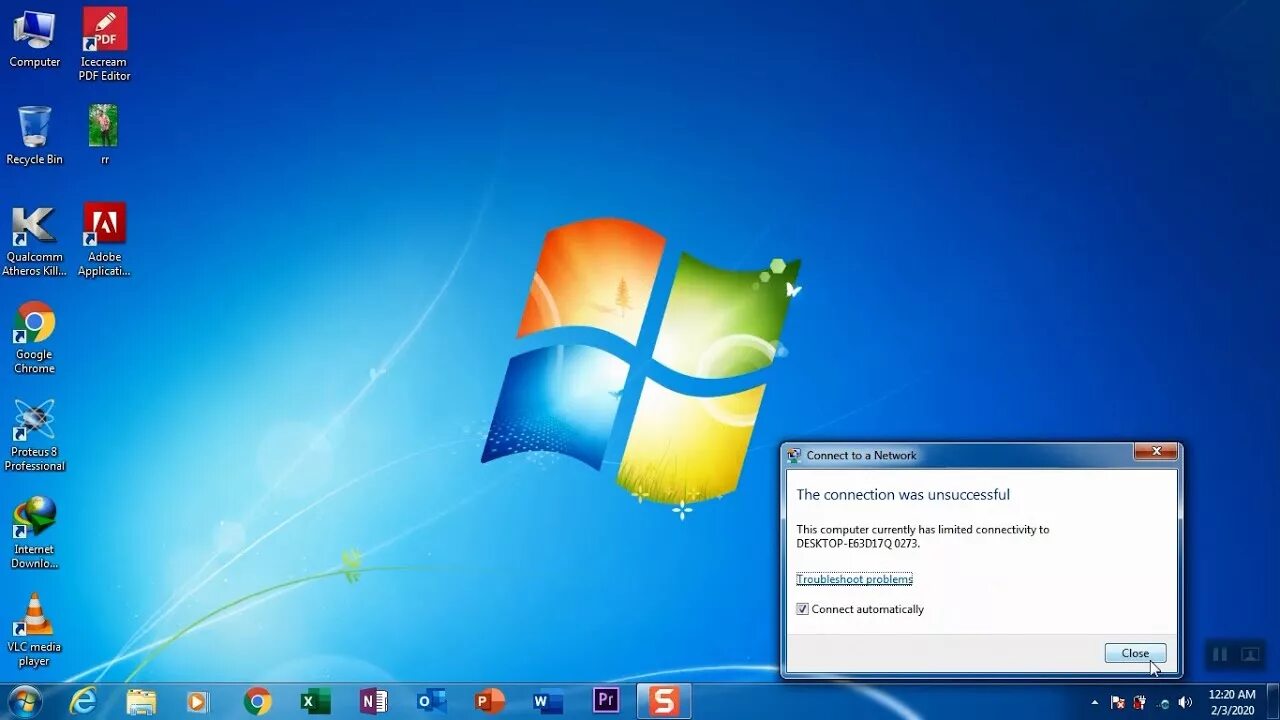Screen dimensions: 1280x720
Task: Open Windows Explorer folder in taskbar
Action: pos(141,702)
